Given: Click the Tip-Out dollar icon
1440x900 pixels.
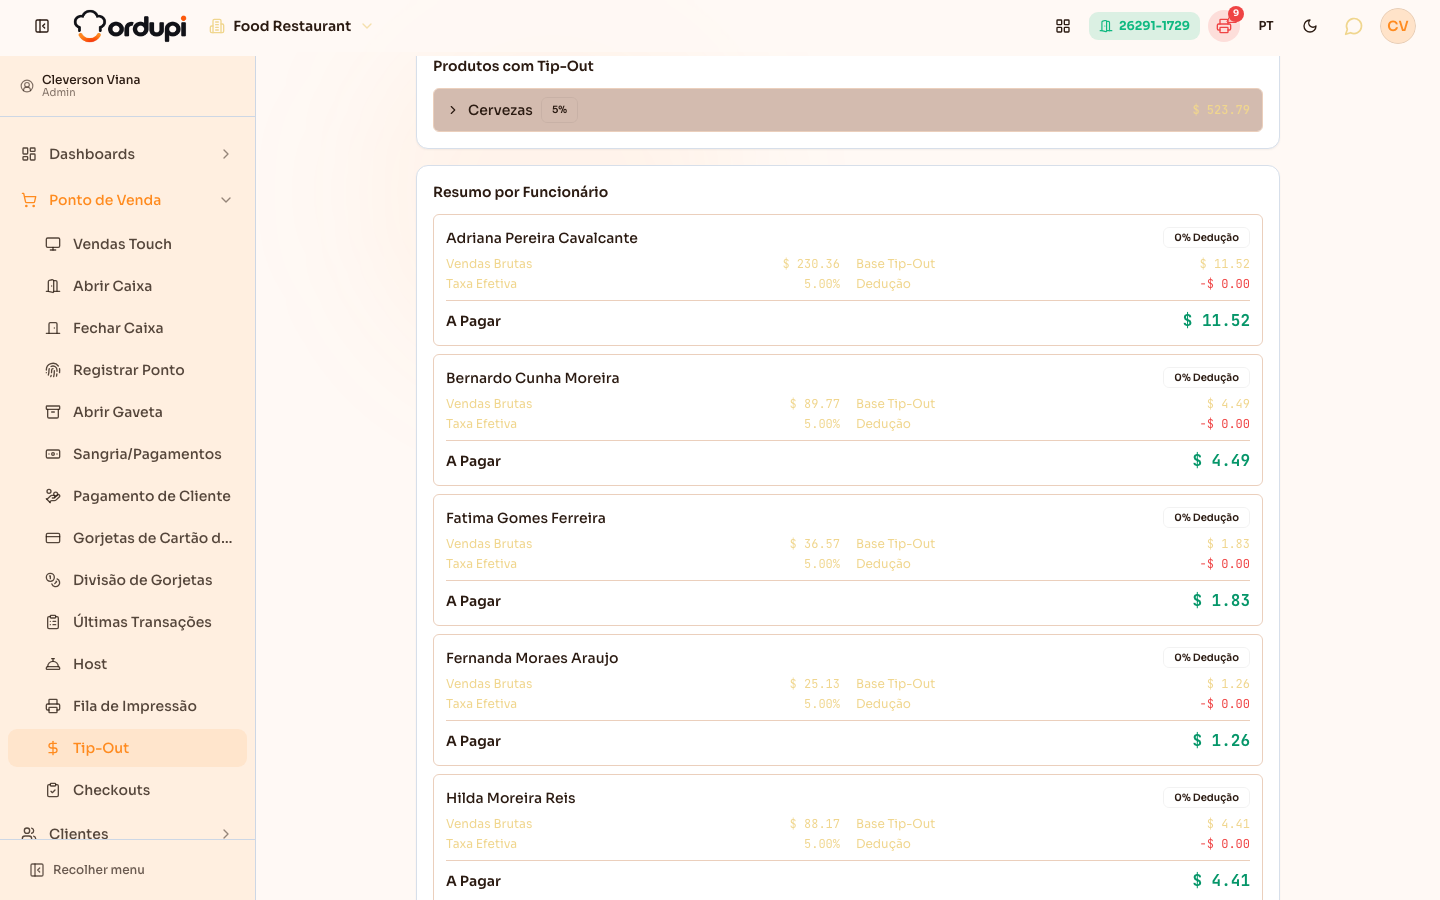Looking at the screenshot, I should (53, 748).
